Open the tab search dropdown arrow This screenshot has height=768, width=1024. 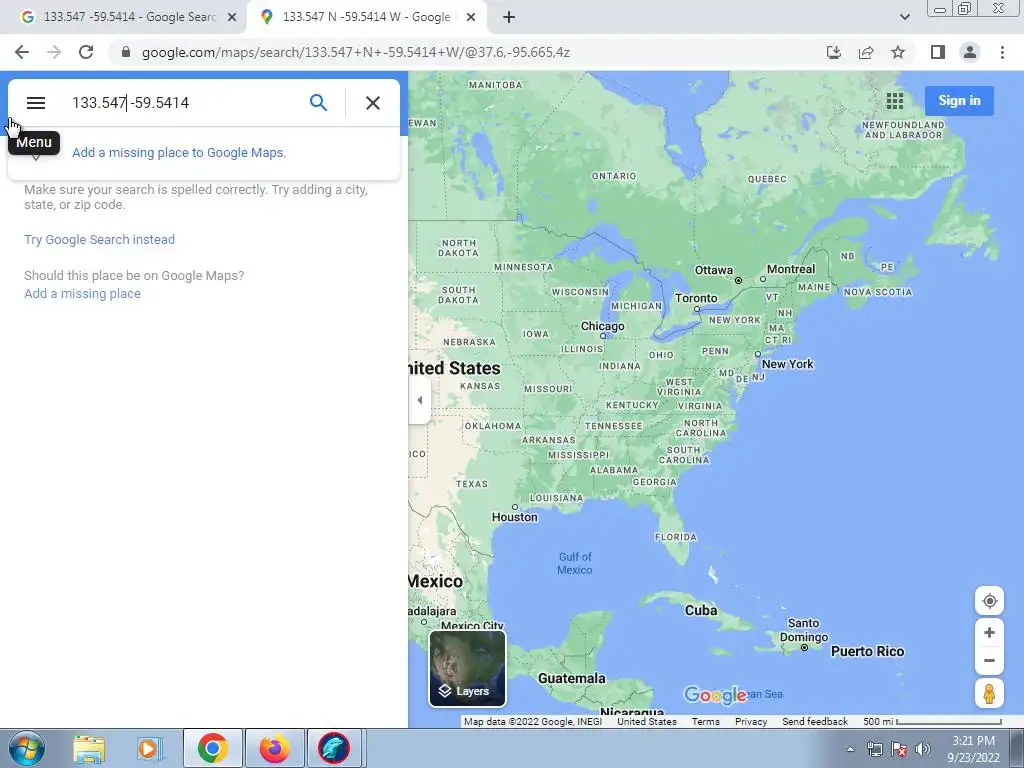[x=904, y=17]
